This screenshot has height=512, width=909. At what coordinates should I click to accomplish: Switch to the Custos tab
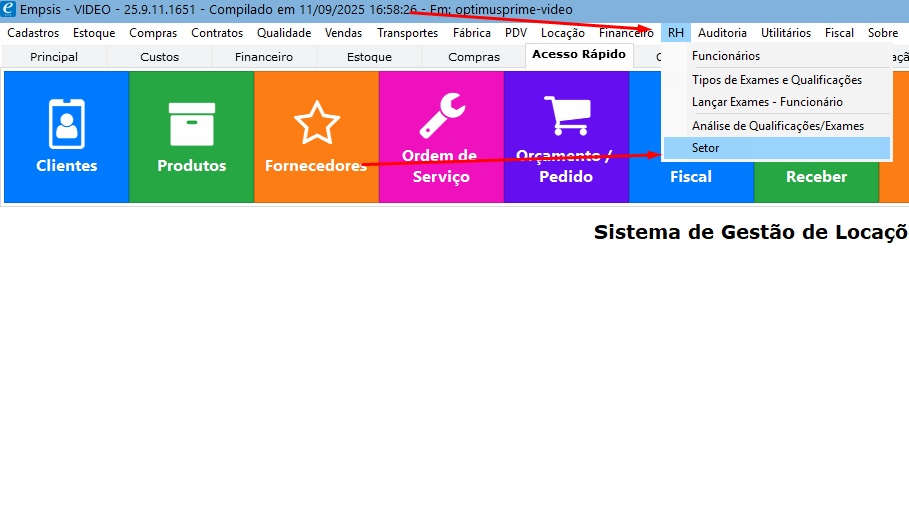pyautogui.click(x=159, y=57)
